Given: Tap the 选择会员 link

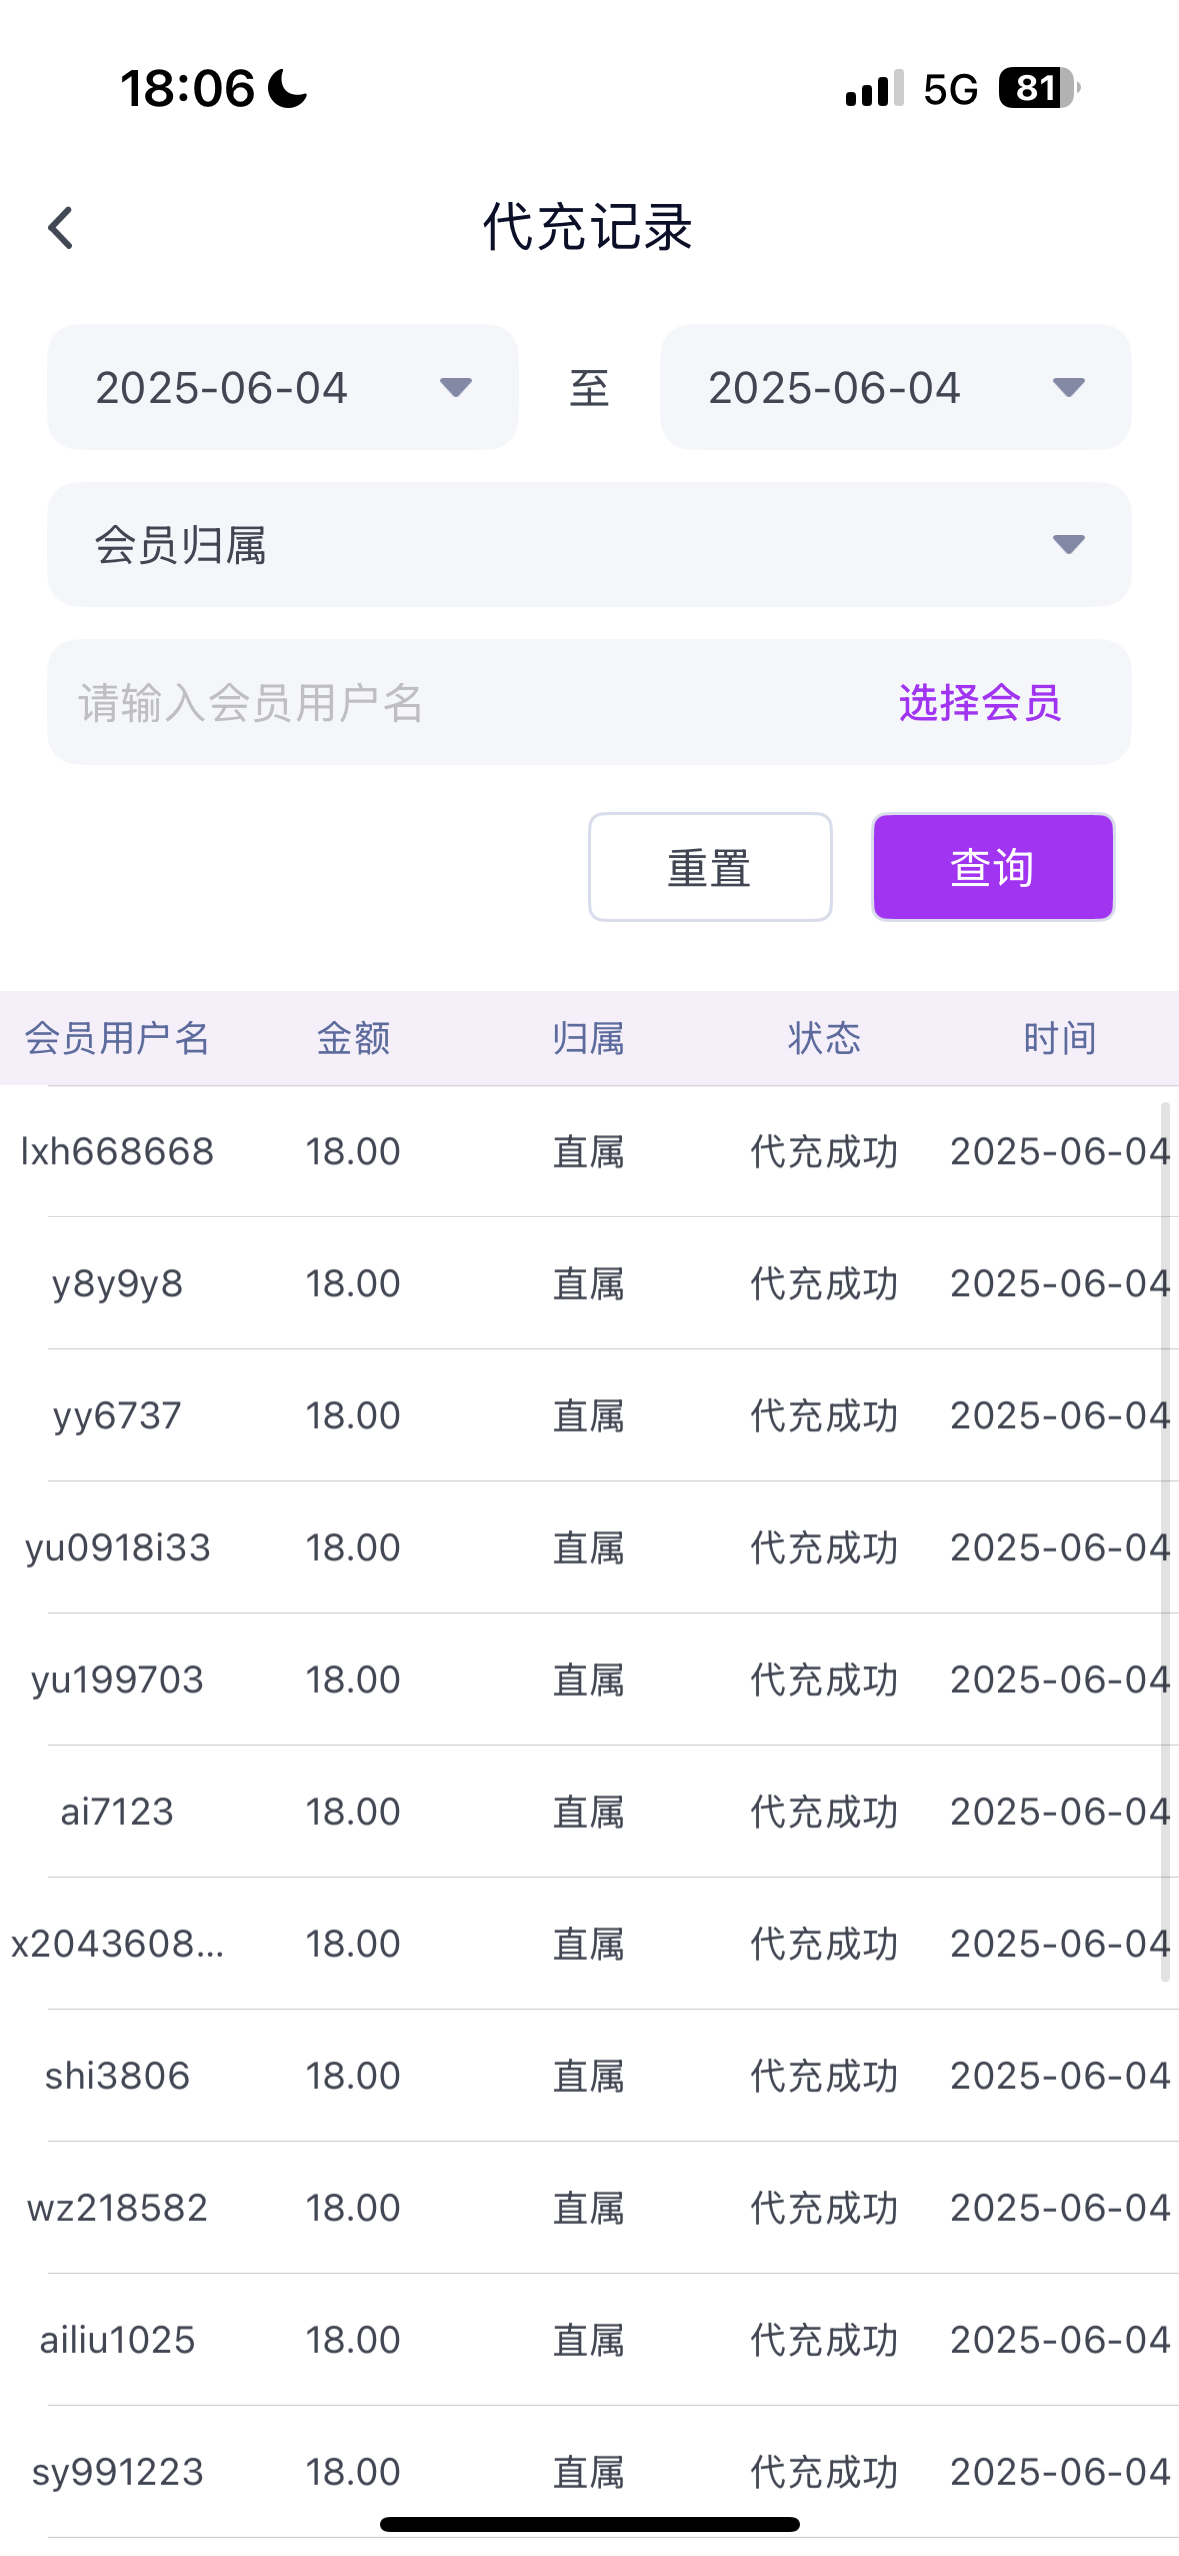Looking at the screenshot, I should tap(979, 703).
